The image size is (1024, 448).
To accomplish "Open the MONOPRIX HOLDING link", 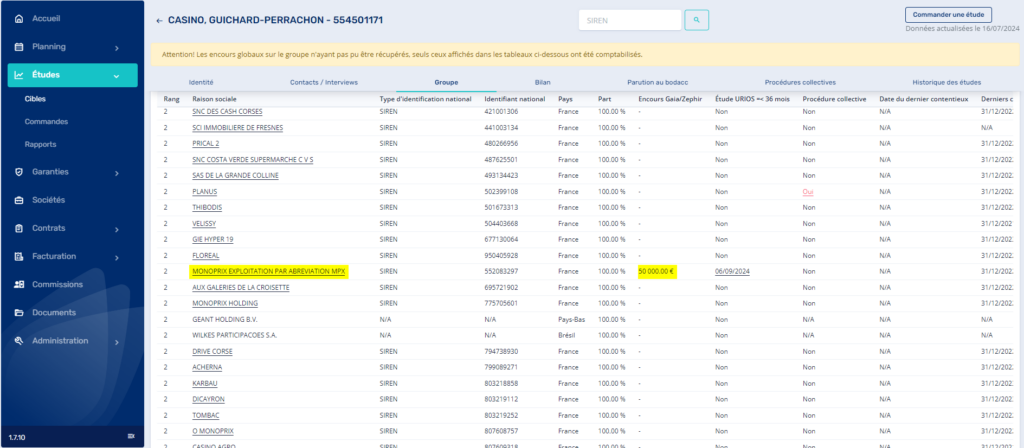I will tap(225, 304).
